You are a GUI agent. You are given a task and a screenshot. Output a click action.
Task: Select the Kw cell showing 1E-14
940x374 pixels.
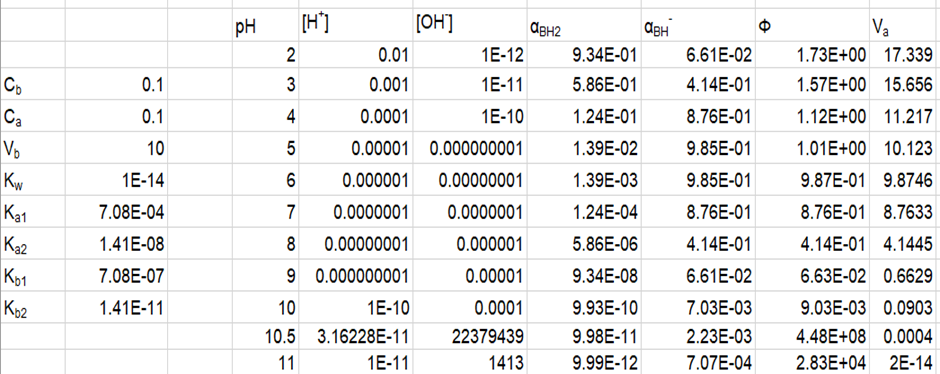pos(116,180)
